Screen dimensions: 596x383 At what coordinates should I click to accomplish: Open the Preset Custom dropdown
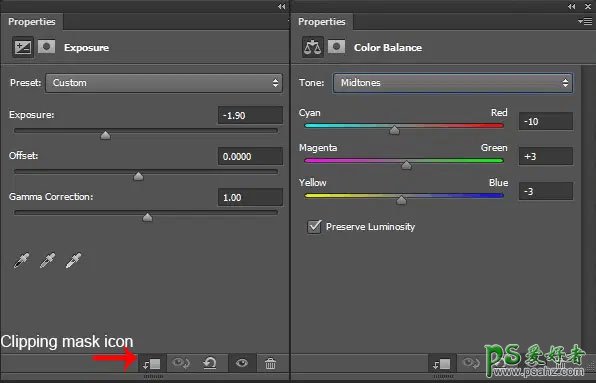[x=164, y=83]
